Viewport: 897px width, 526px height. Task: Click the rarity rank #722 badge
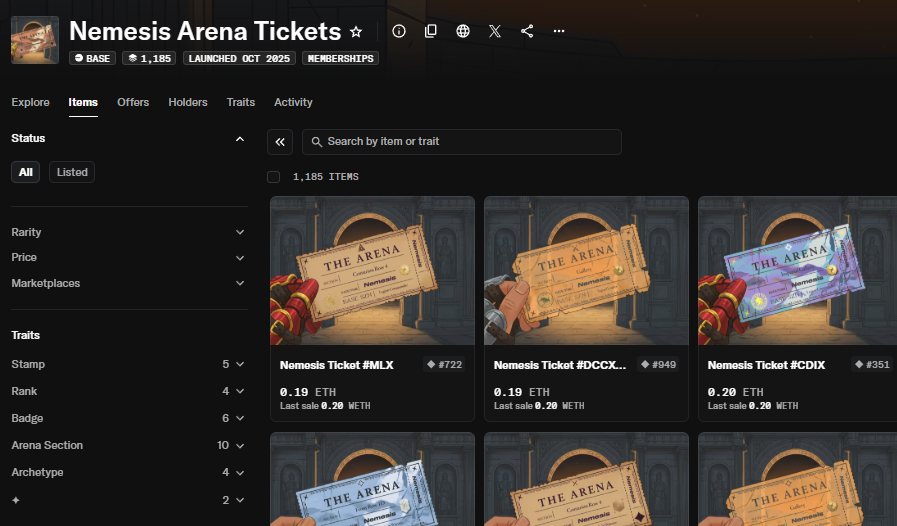click(444, 365)
